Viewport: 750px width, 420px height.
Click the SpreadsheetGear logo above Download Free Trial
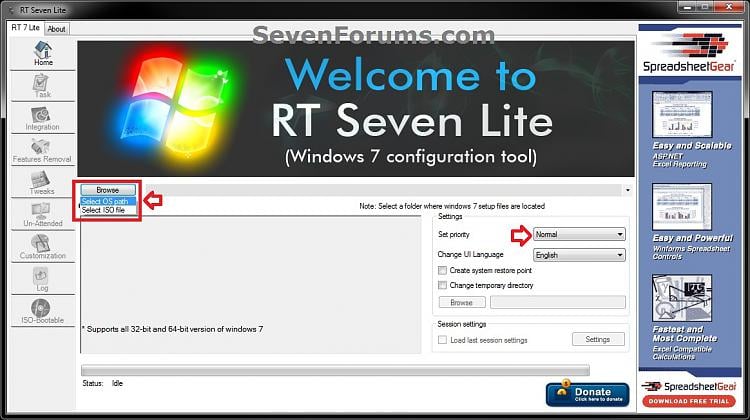coord(689,387)
